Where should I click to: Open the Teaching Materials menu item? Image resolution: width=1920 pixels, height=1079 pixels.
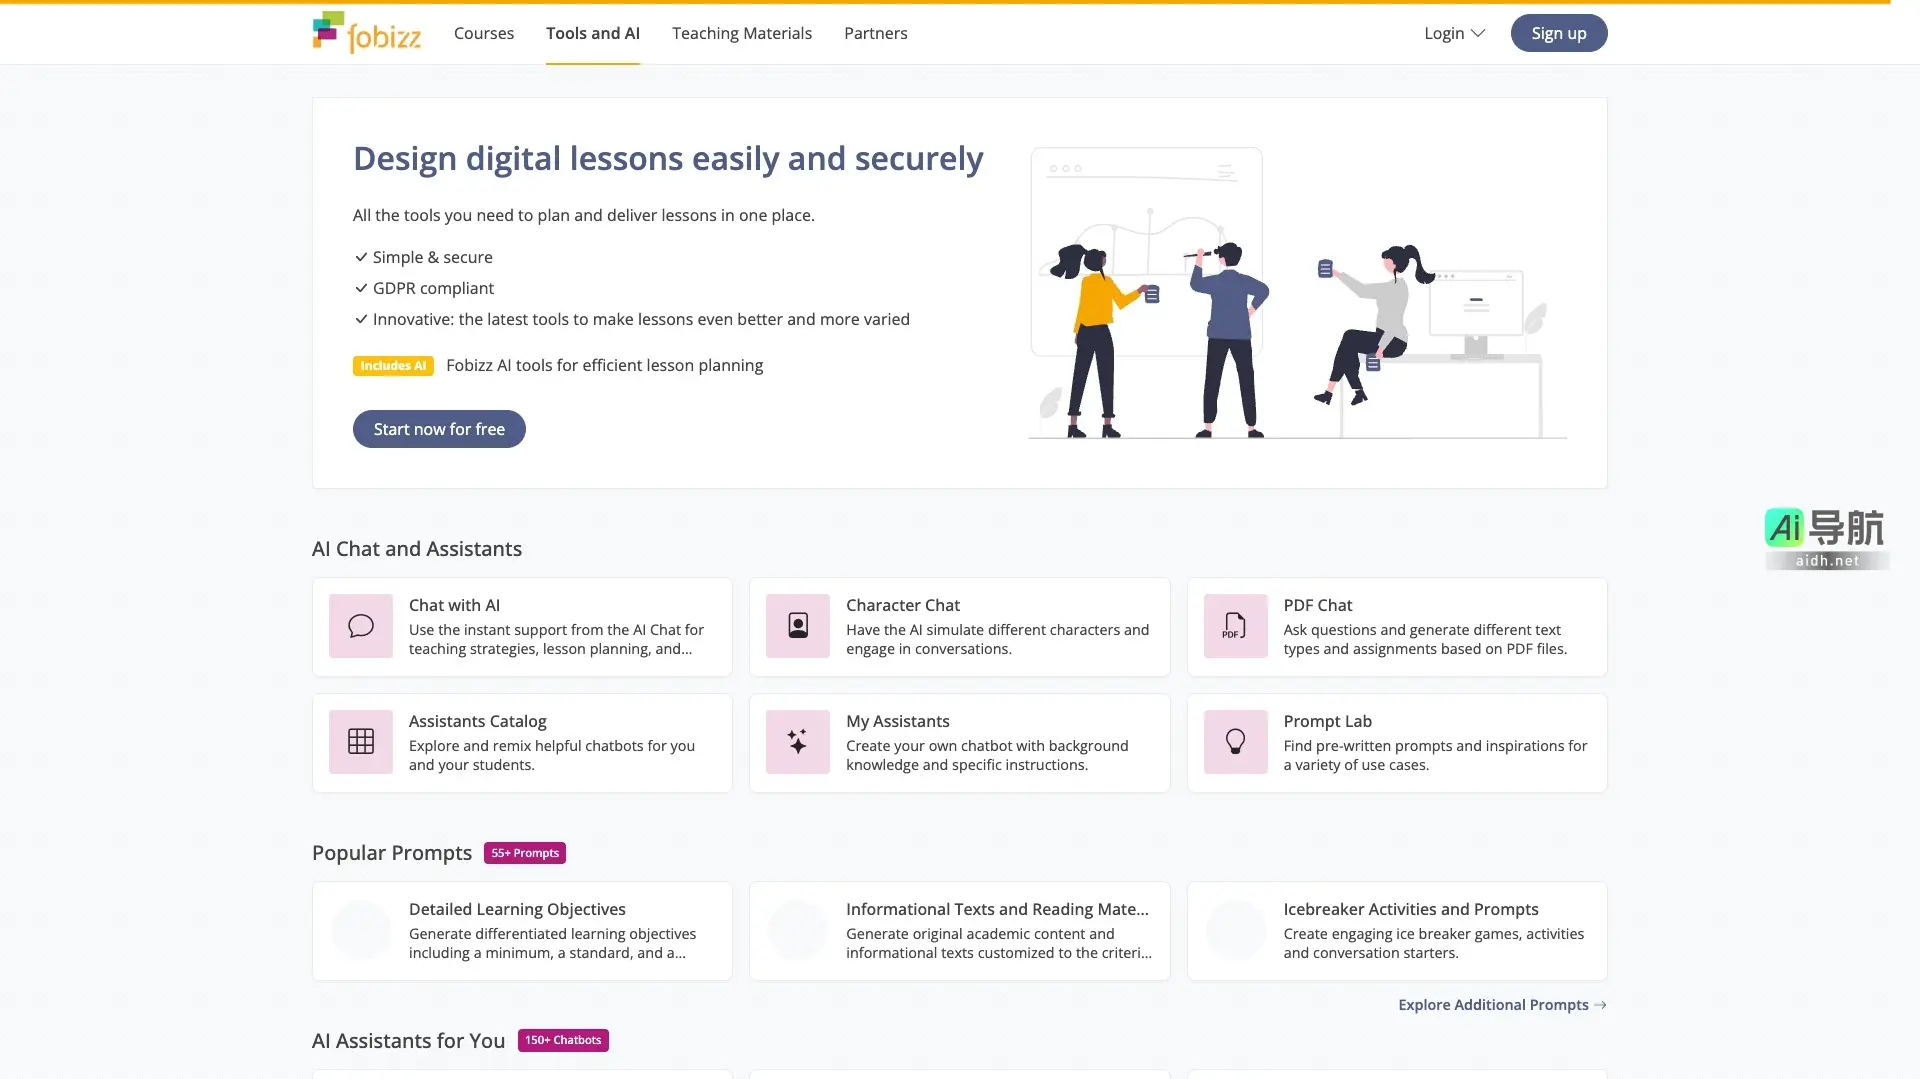741,33
